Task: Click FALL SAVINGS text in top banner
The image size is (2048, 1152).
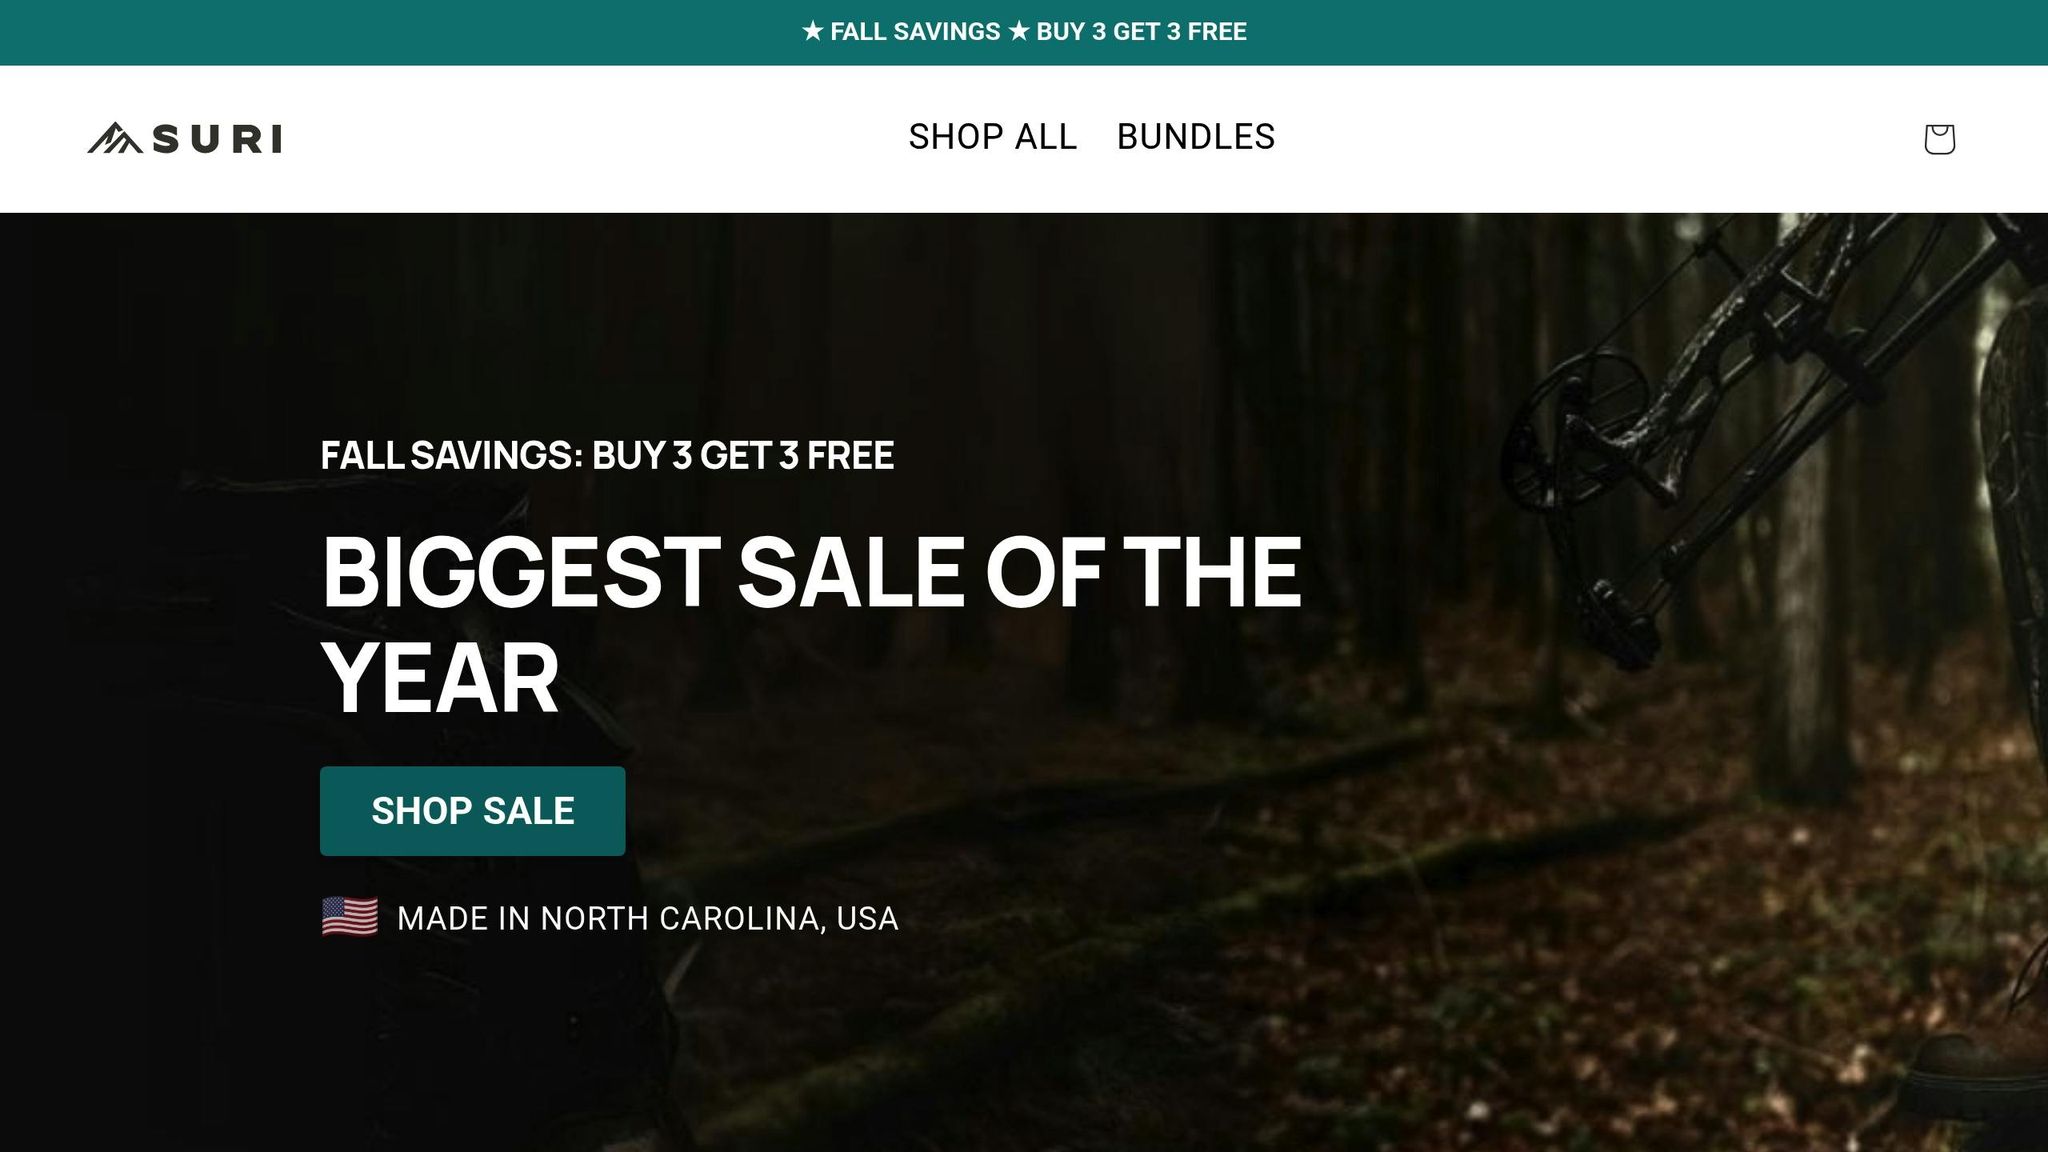Action: coord(915,32)
